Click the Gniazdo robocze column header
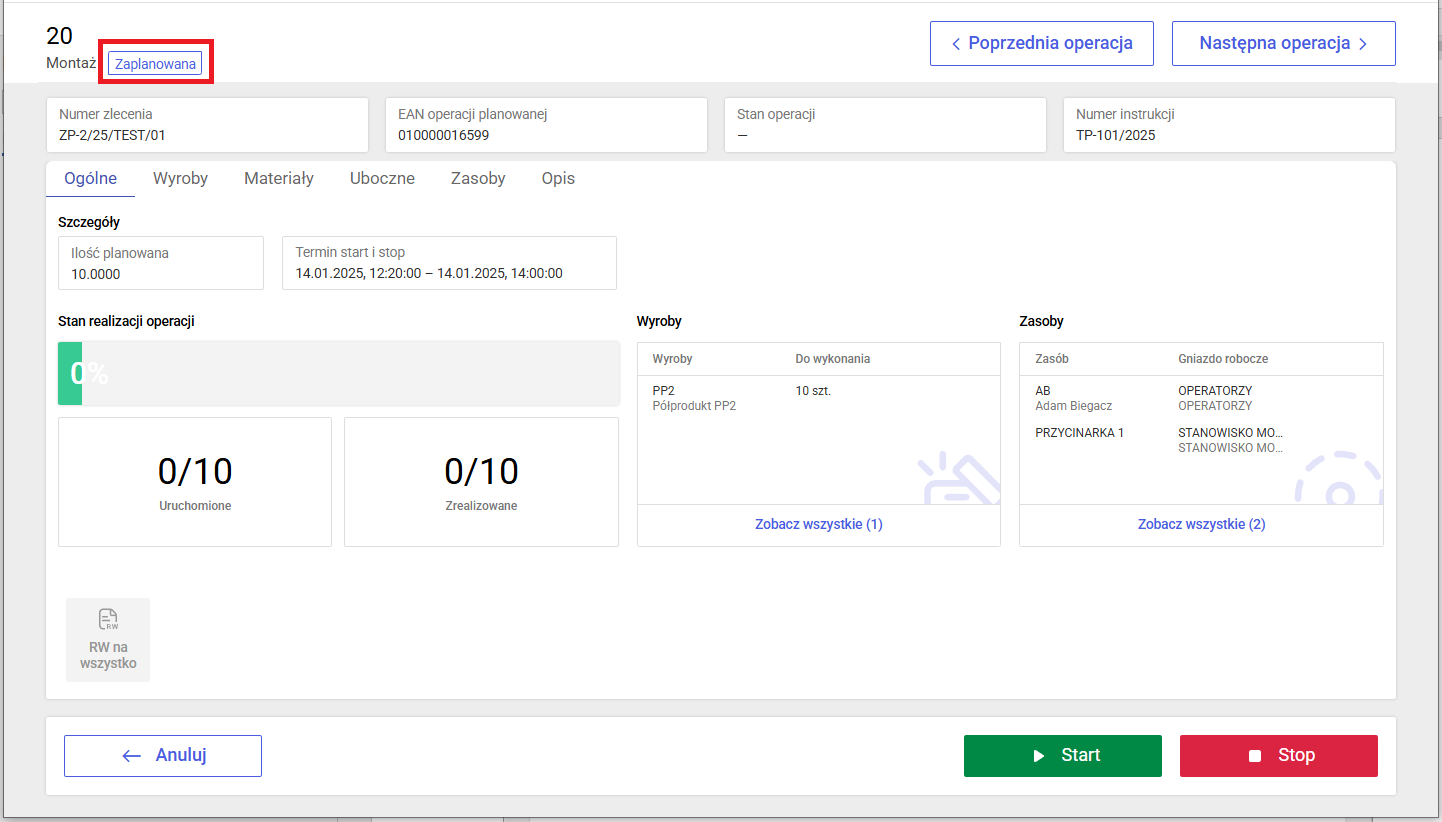The height and width of the screenshot is (822, 1442). 1223,359
